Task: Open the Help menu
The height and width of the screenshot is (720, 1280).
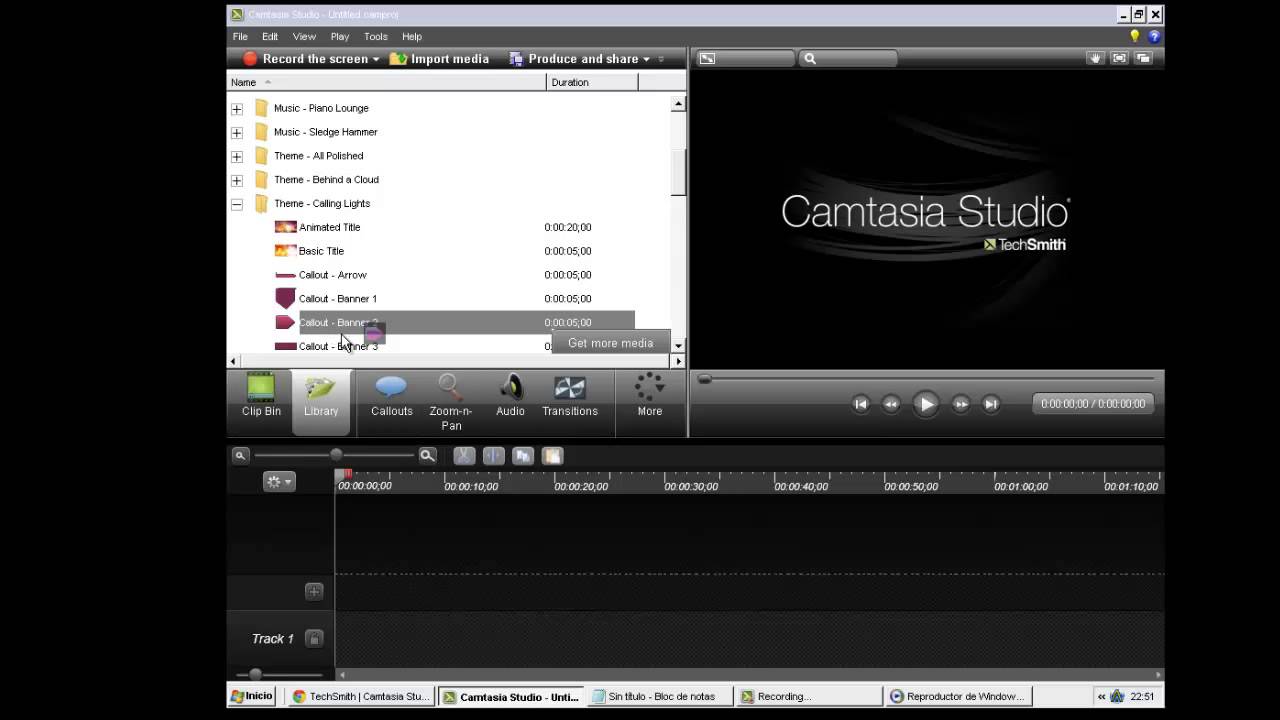Action: coord(412,36)
